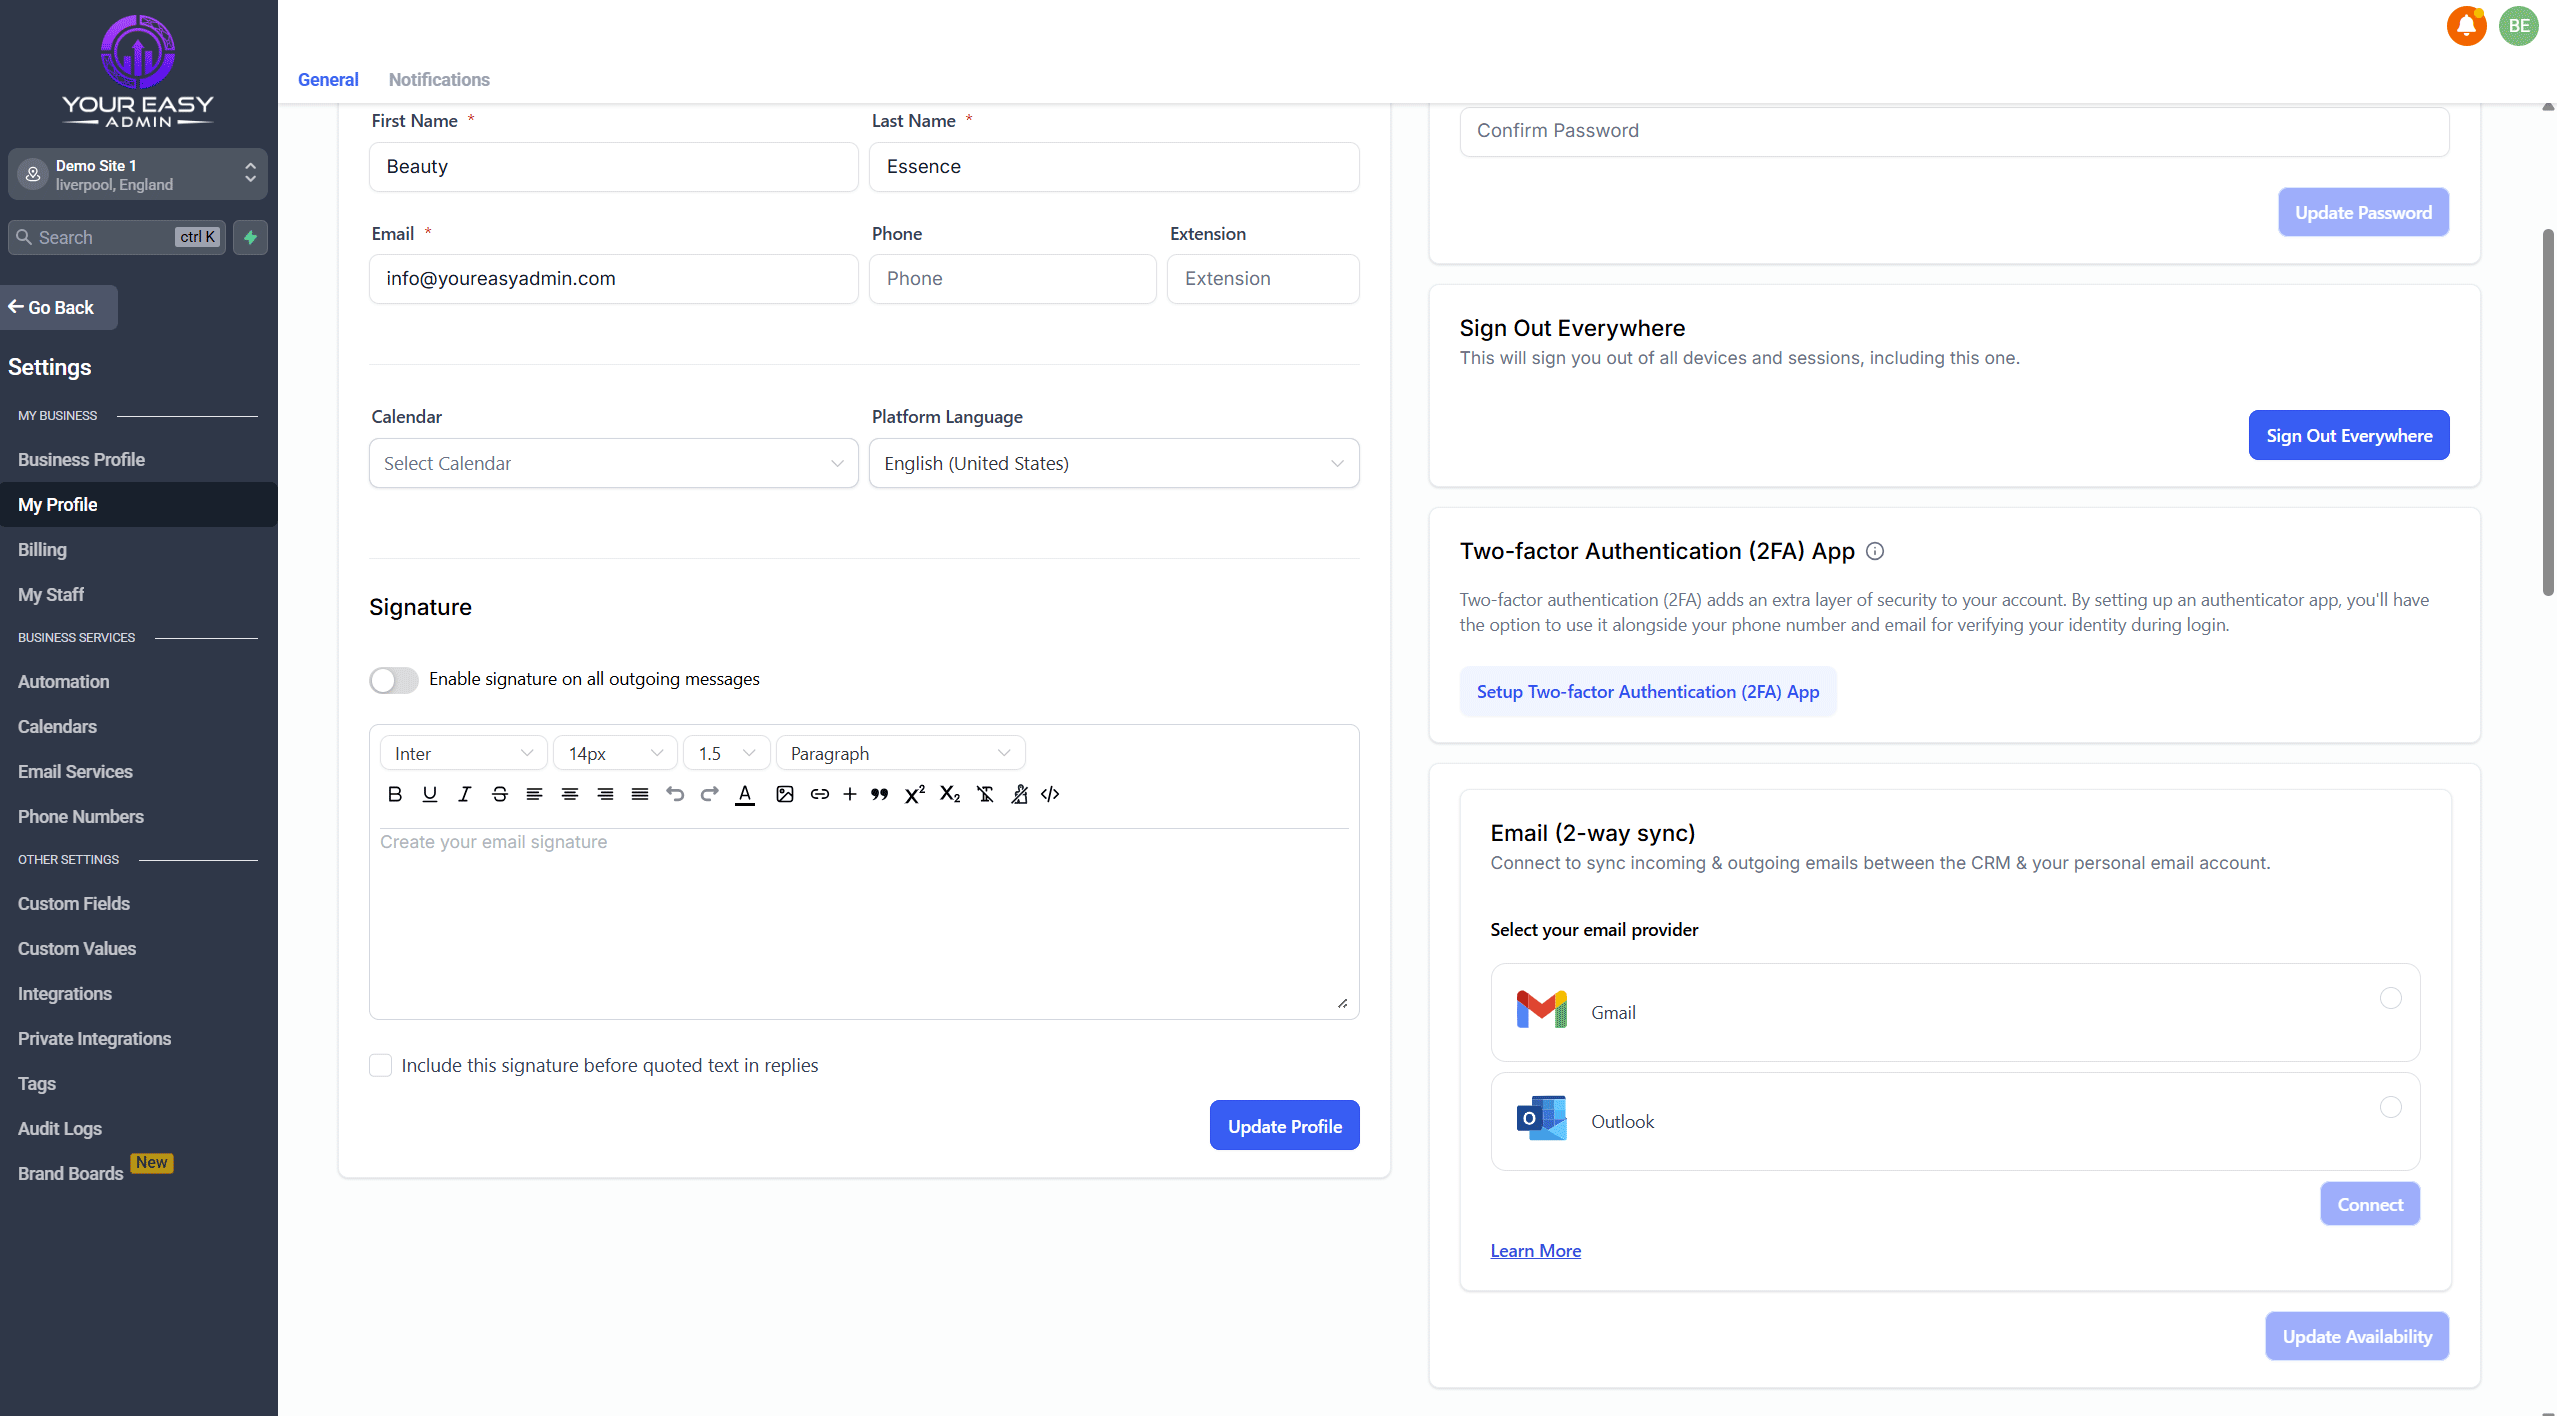
Task: Click into the Phone input field
Action: (x=1012, y=279)
